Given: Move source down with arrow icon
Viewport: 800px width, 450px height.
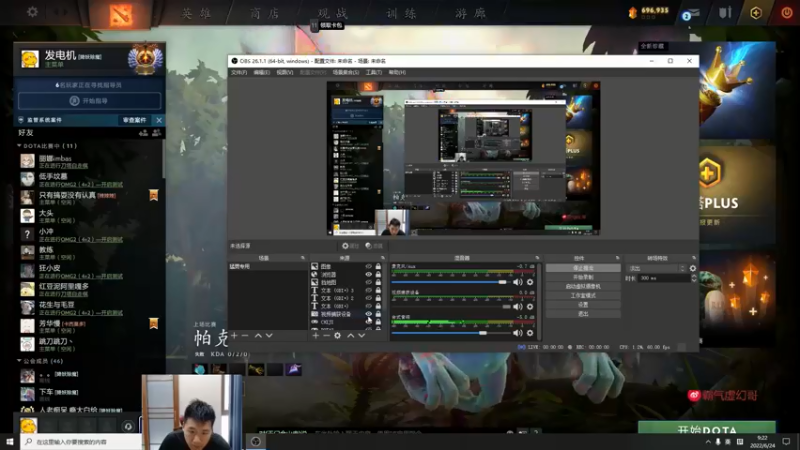Looking at the screenshot, I should (361, 335).
